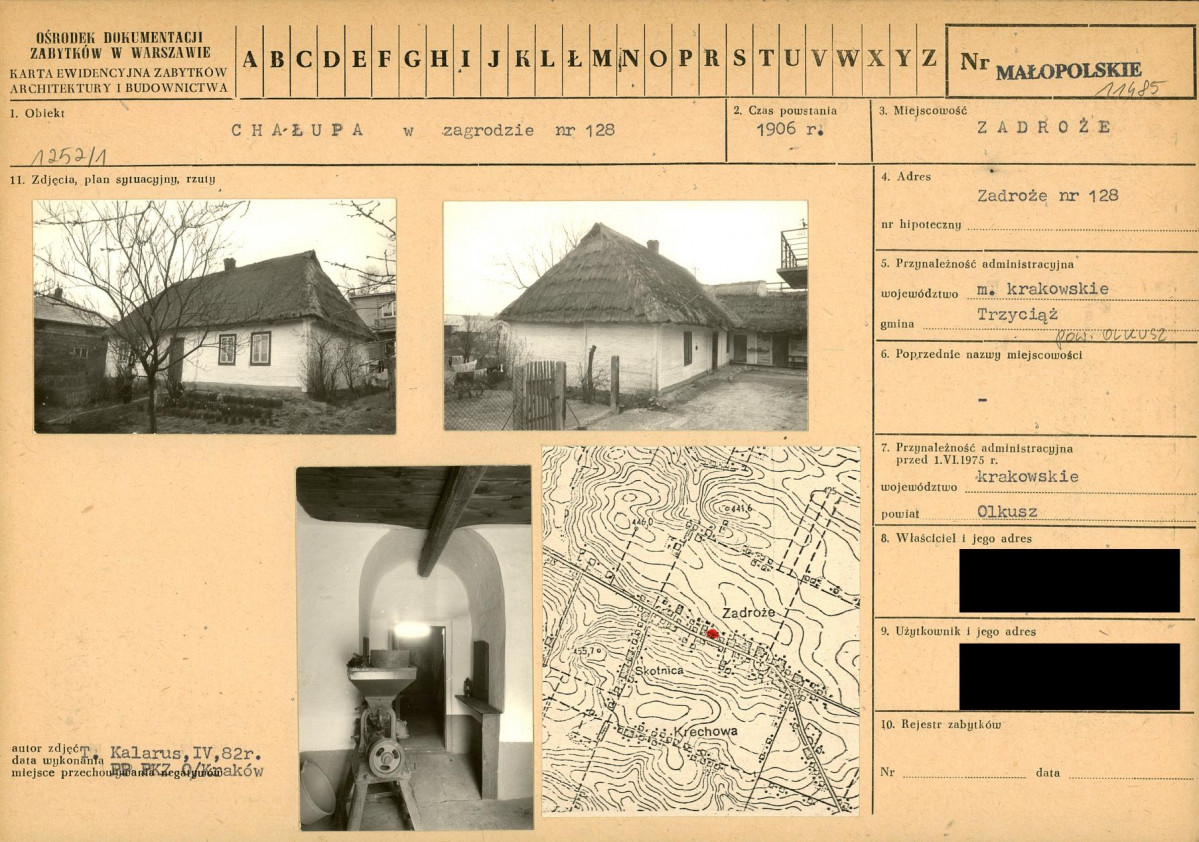Click the ZADROŻE locality field
The width and height of the screenshot is (1199, 842).
1044,127
